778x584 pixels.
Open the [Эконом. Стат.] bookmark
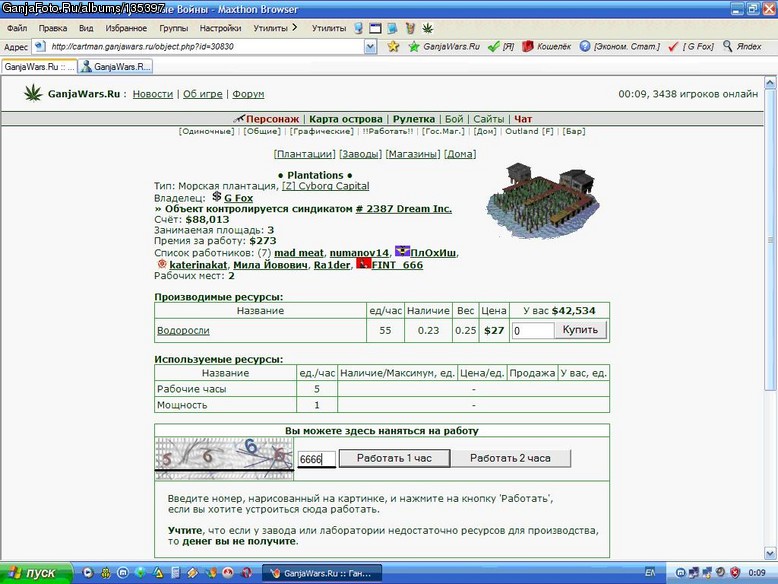[x=620, y=47]
